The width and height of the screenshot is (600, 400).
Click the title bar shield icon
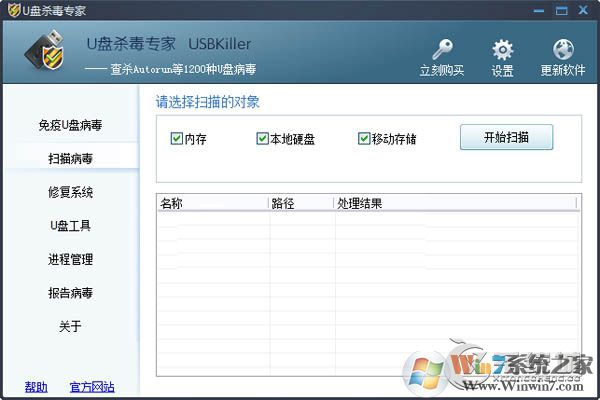[x=14, y=10]
